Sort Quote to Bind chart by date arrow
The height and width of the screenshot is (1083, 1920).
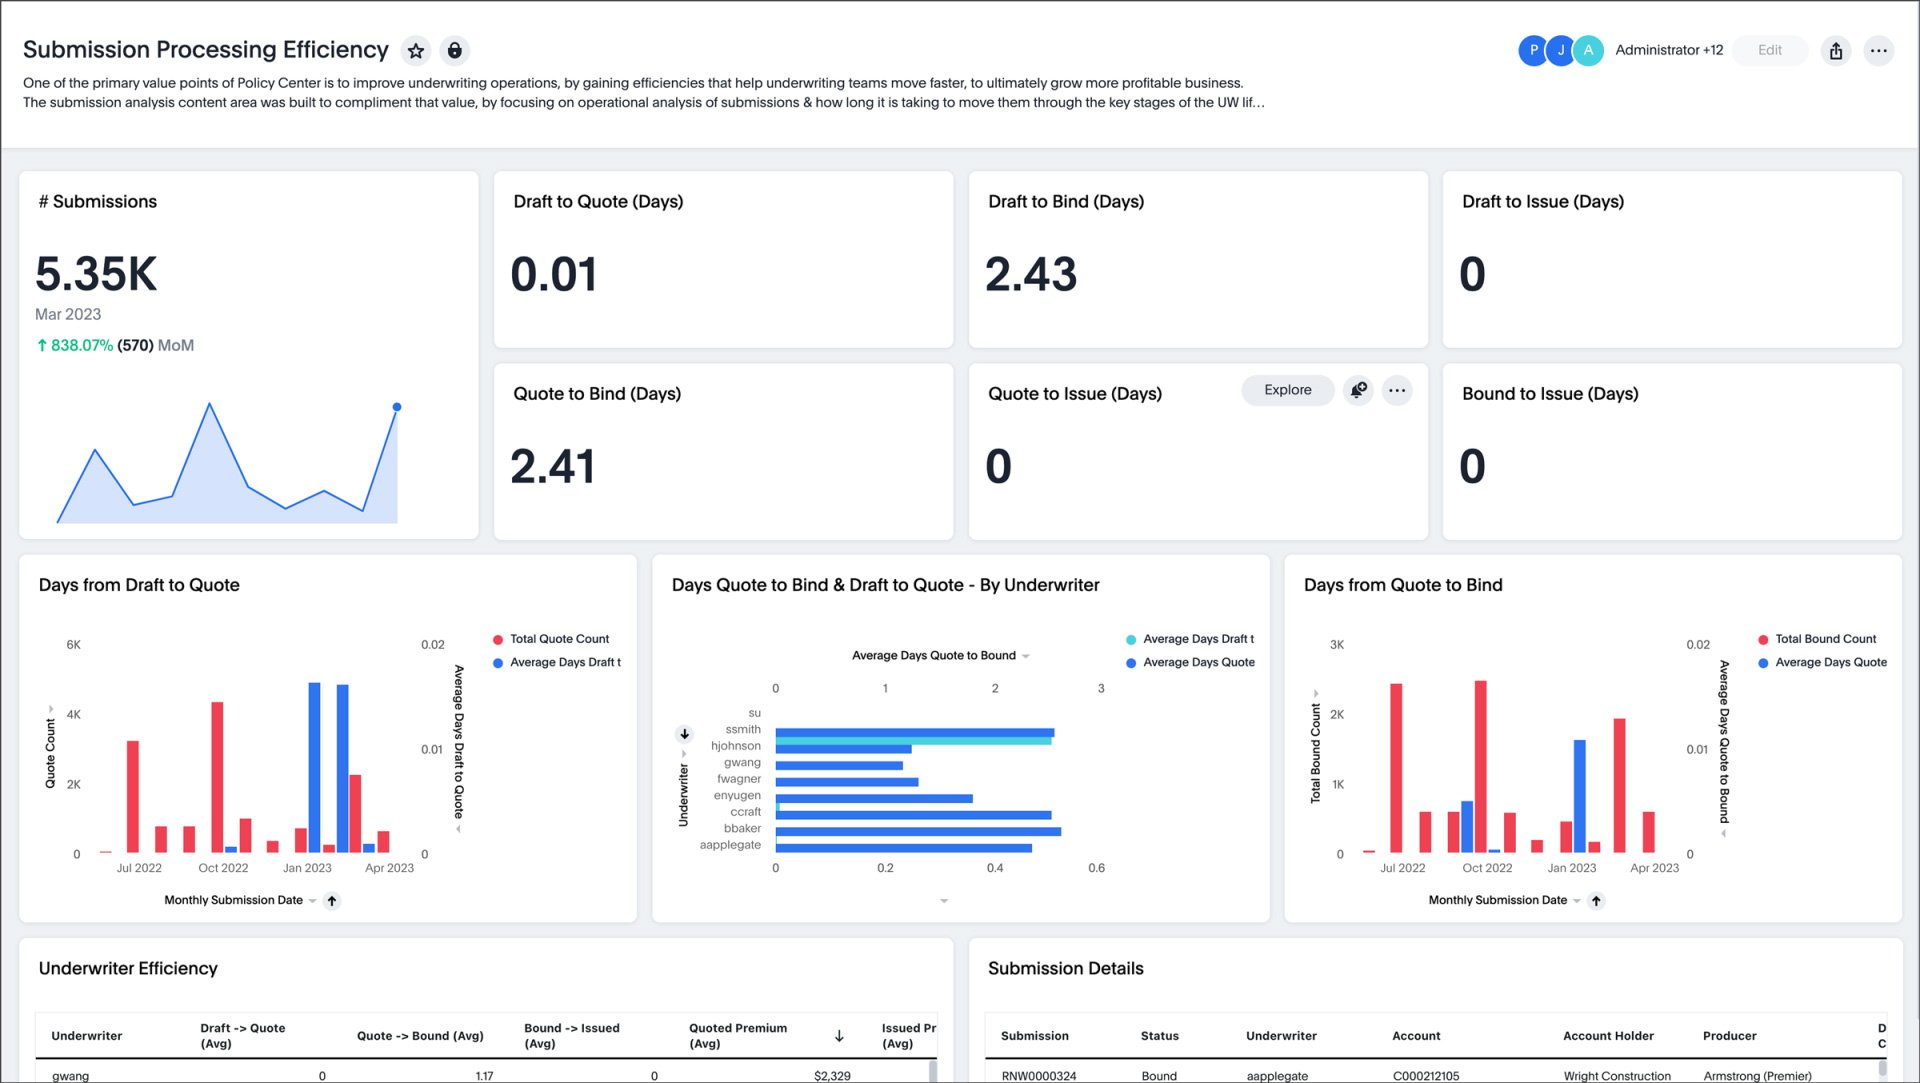tap(1597, 901)
